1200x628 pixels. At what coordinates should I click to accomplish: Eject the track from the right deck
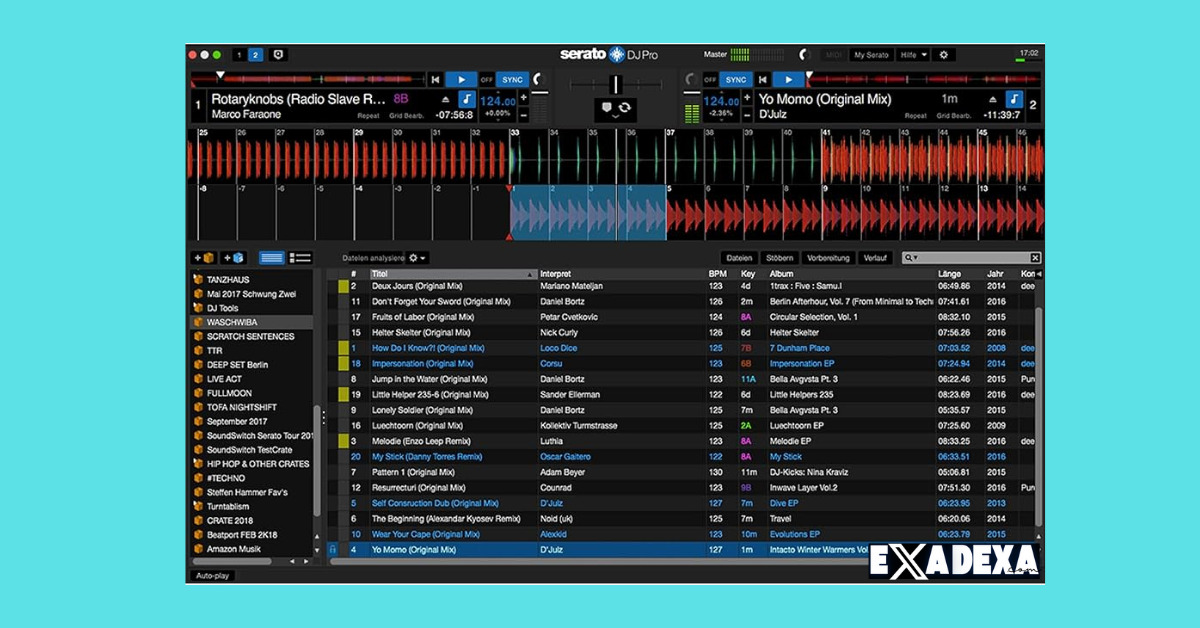pos(991,99)
